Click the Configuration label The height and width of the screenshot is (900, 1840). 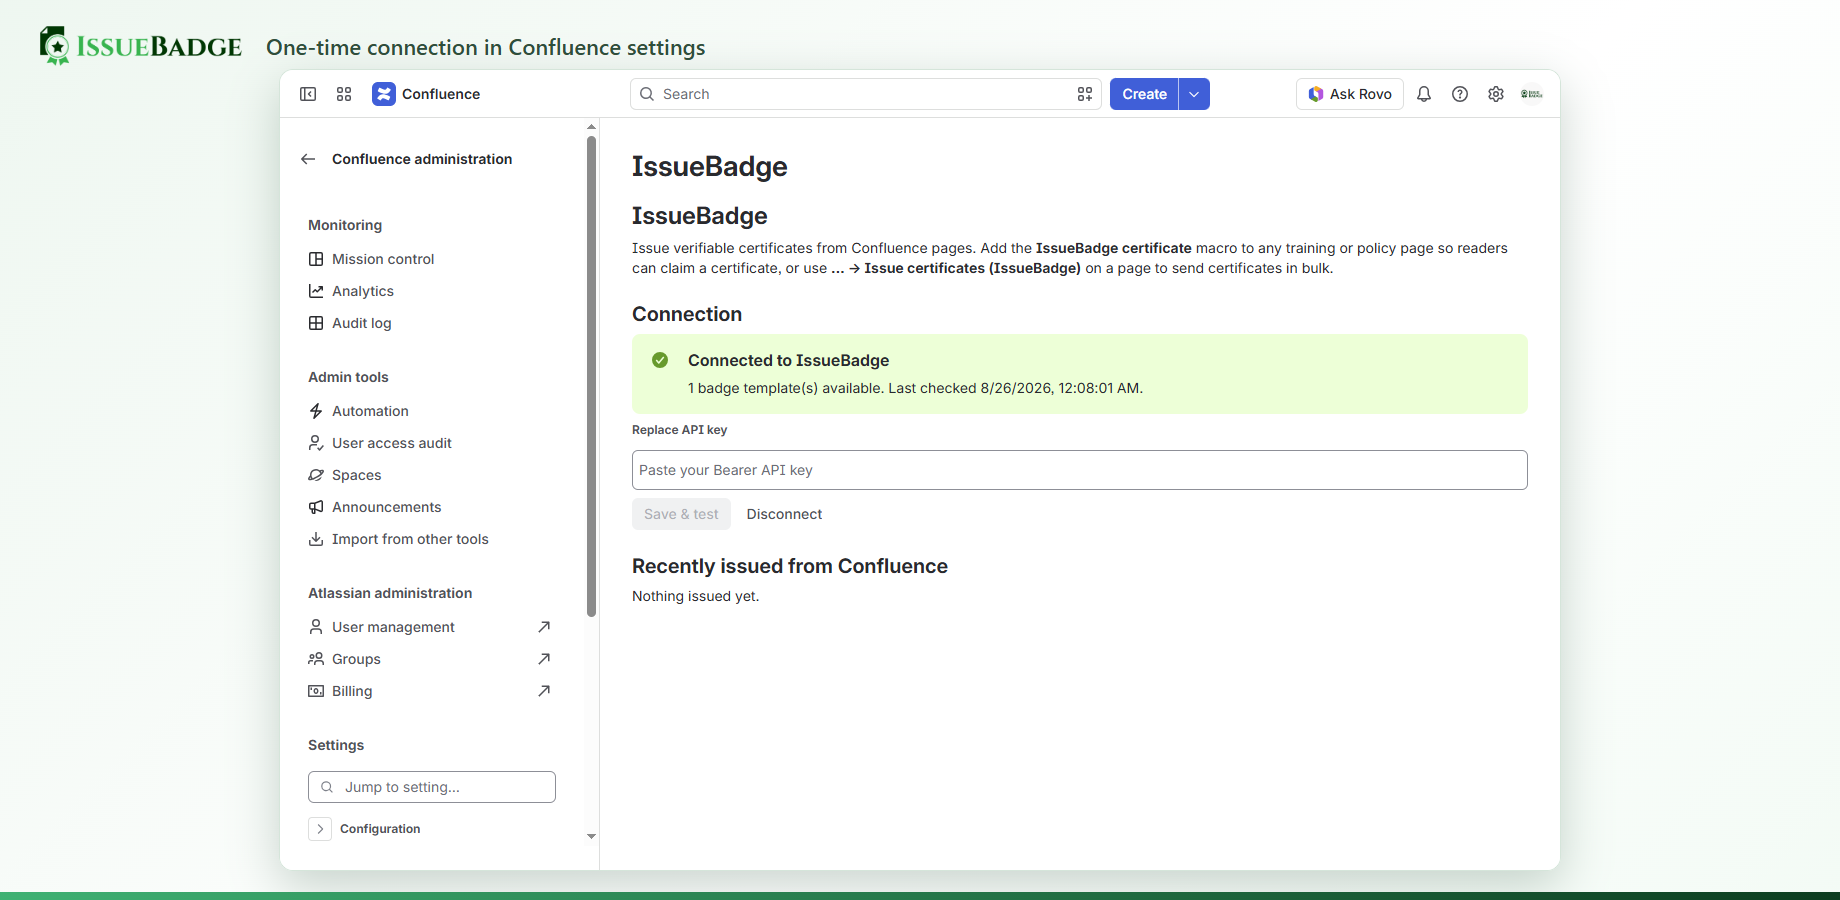[x=380, y=829]
